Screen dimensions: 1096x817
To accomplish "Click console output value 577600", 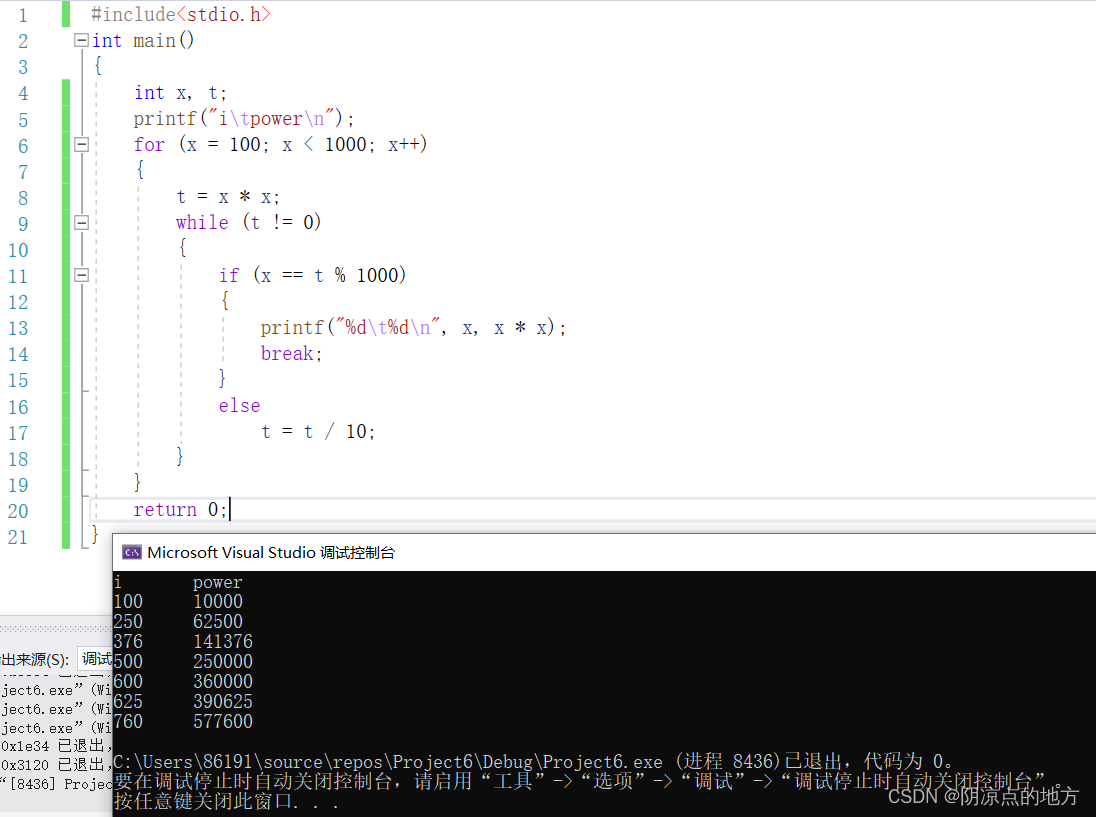I will 223,722.
